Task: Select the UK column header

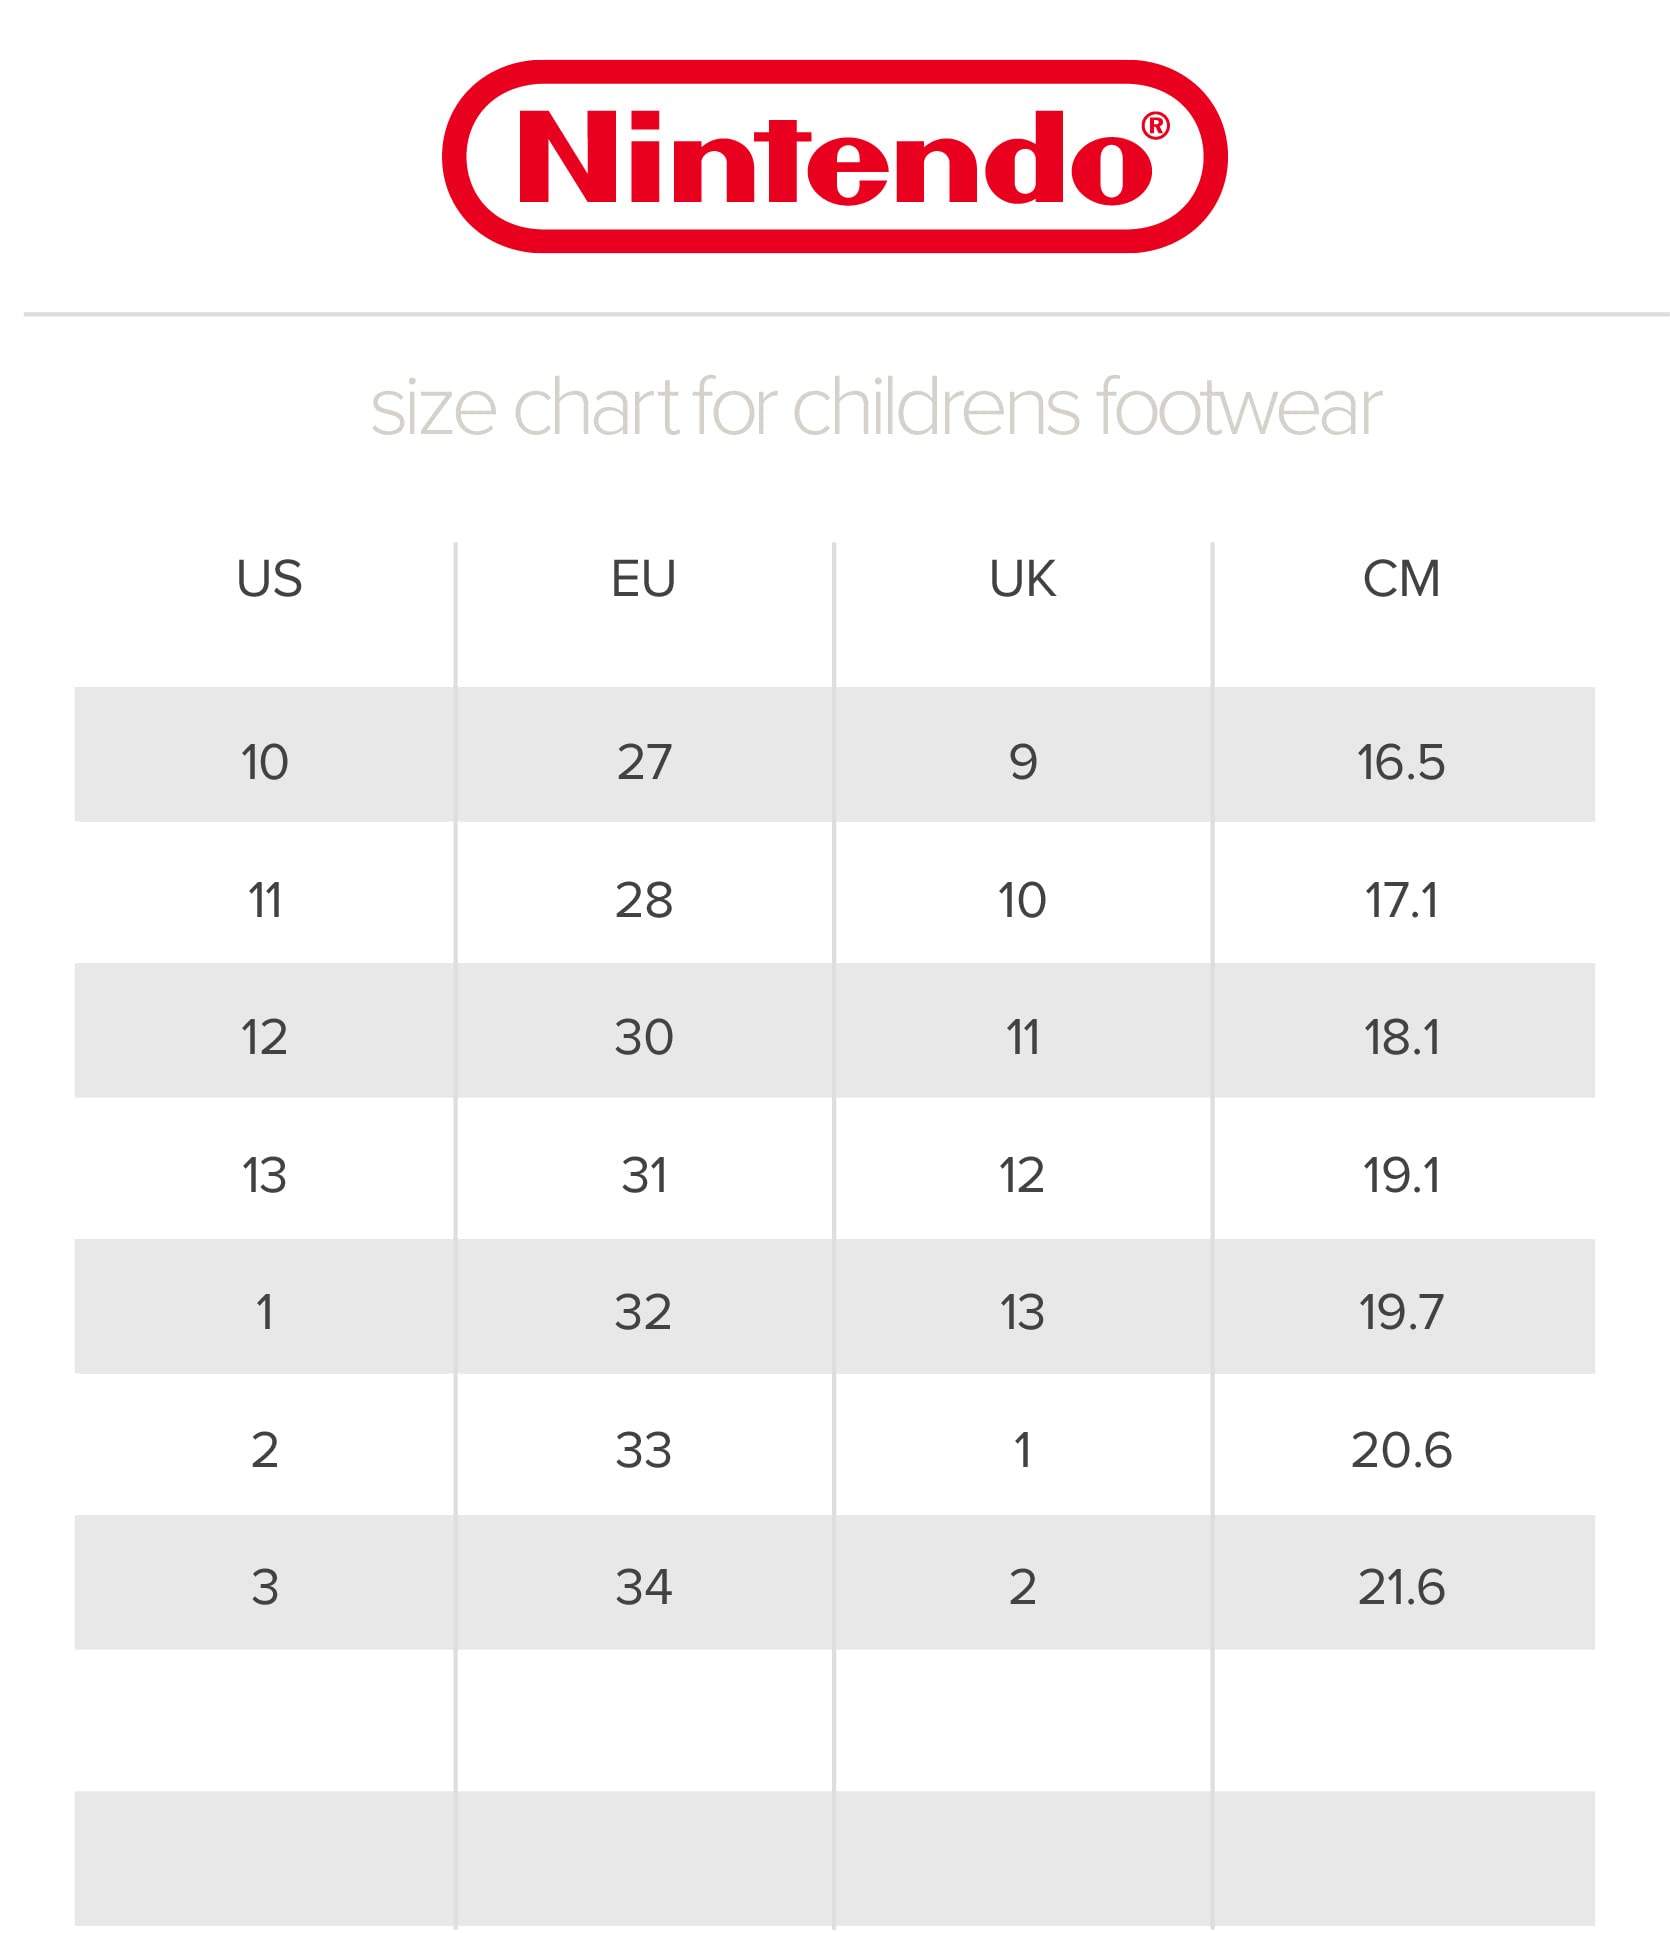Action: [1022, 579]
